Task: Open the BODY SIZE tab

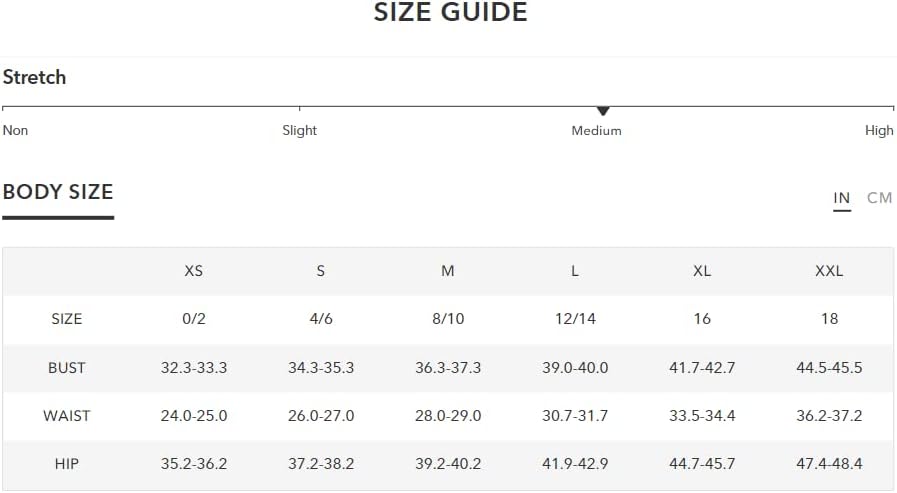Action: (x=58, y=192)
